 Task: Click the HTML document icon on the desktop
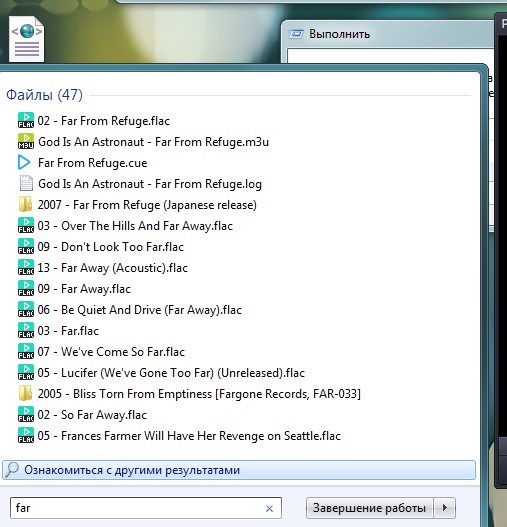coord(26,39)
